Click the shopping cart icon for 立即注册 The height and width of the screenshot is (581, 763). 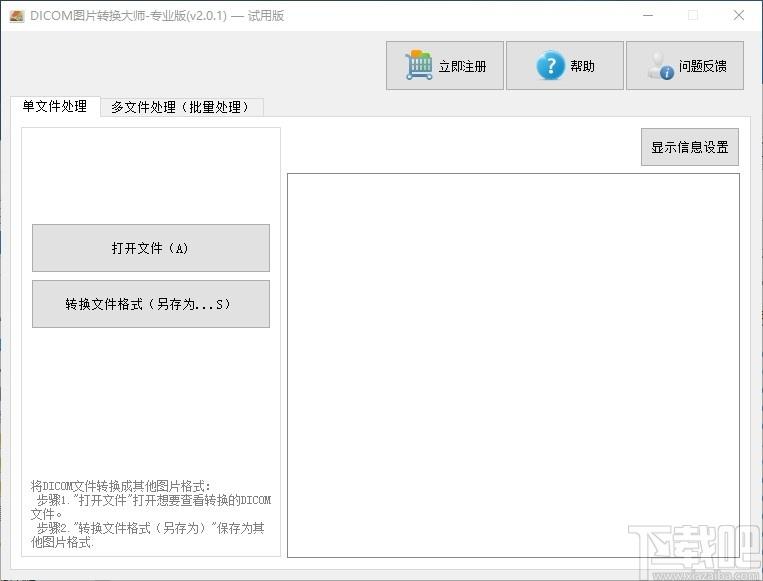(x=418, y=65)
